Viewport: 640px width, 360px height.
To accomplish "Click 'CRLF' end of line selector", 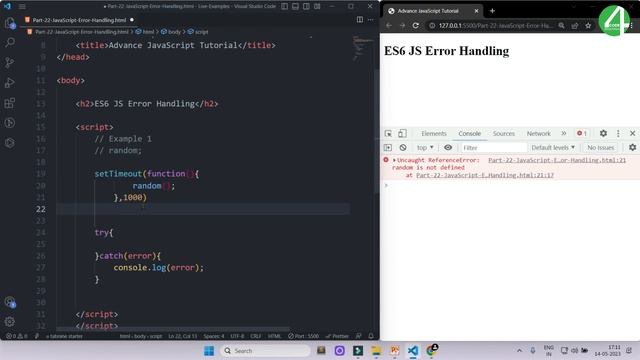I will 256,336.
